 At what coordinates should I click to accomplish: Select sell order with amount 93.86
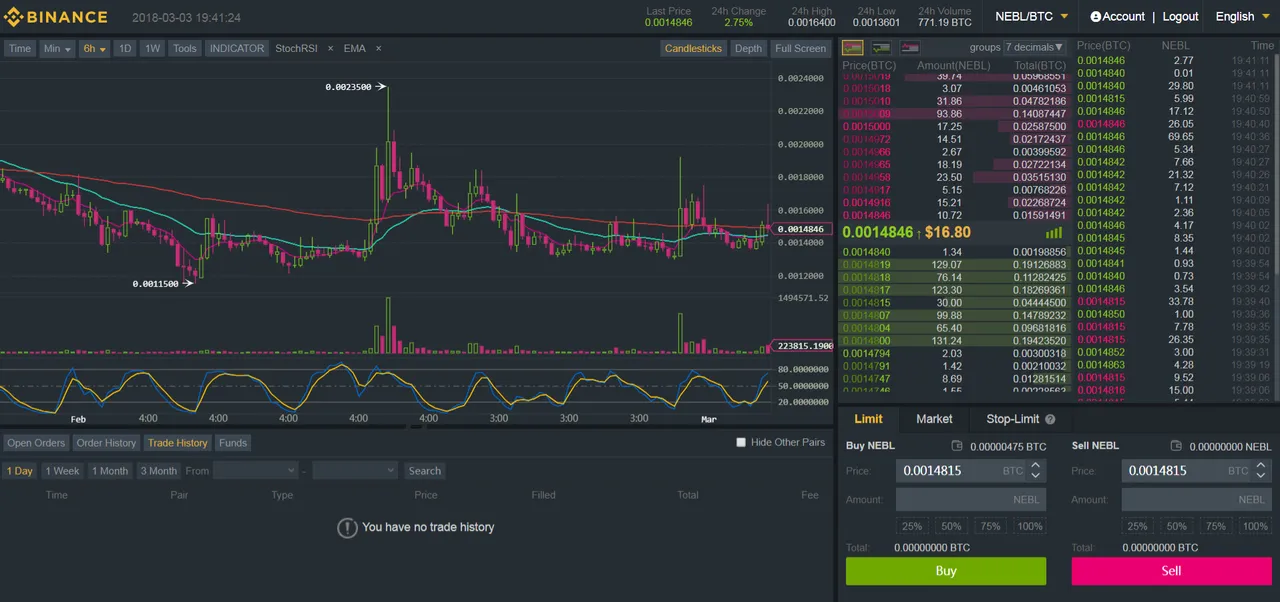pos(954,114)
